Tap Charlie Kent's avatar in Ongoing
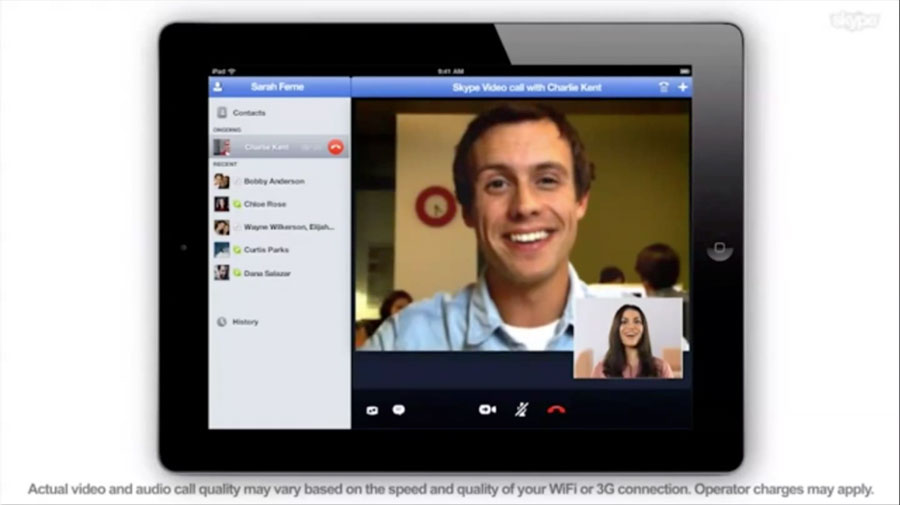This screenshot has height=505, width=900. (222, 147)
